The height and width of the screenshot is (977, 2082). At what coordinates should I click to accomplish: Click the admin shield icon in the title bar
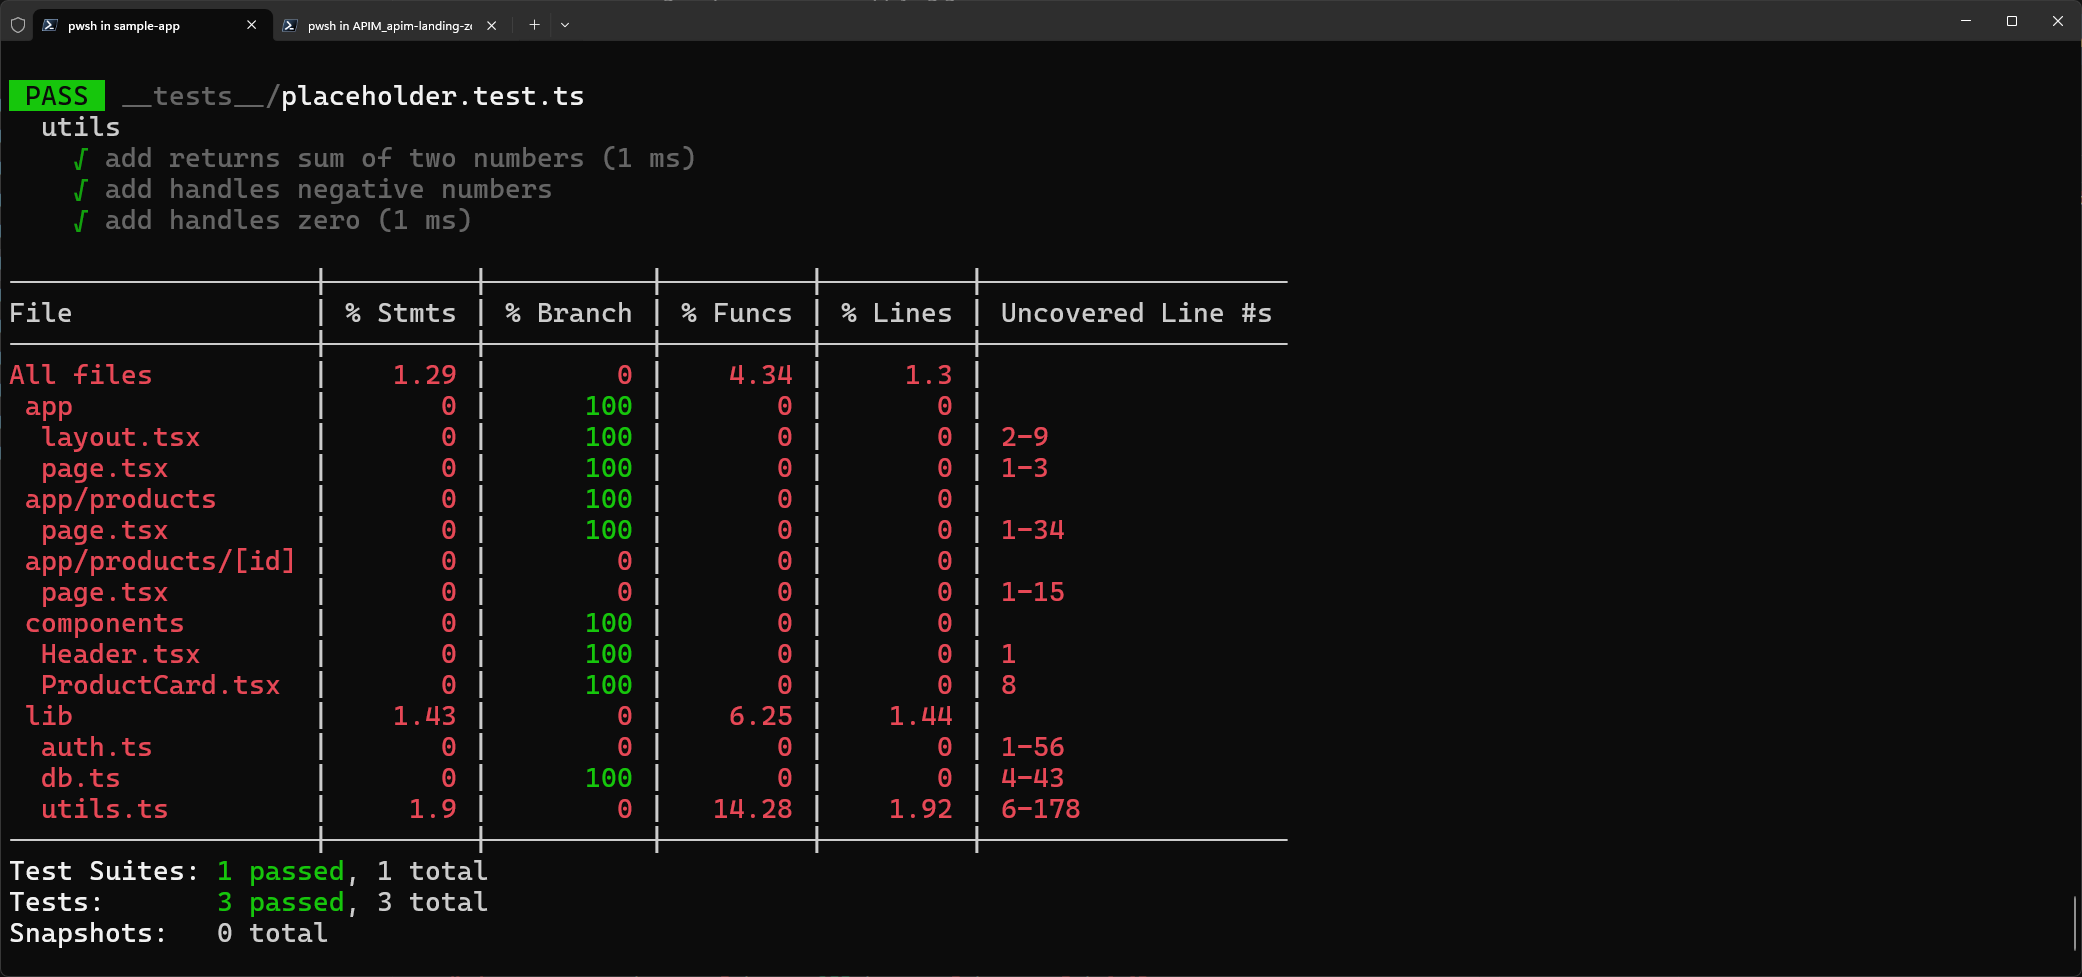[17, 25]
